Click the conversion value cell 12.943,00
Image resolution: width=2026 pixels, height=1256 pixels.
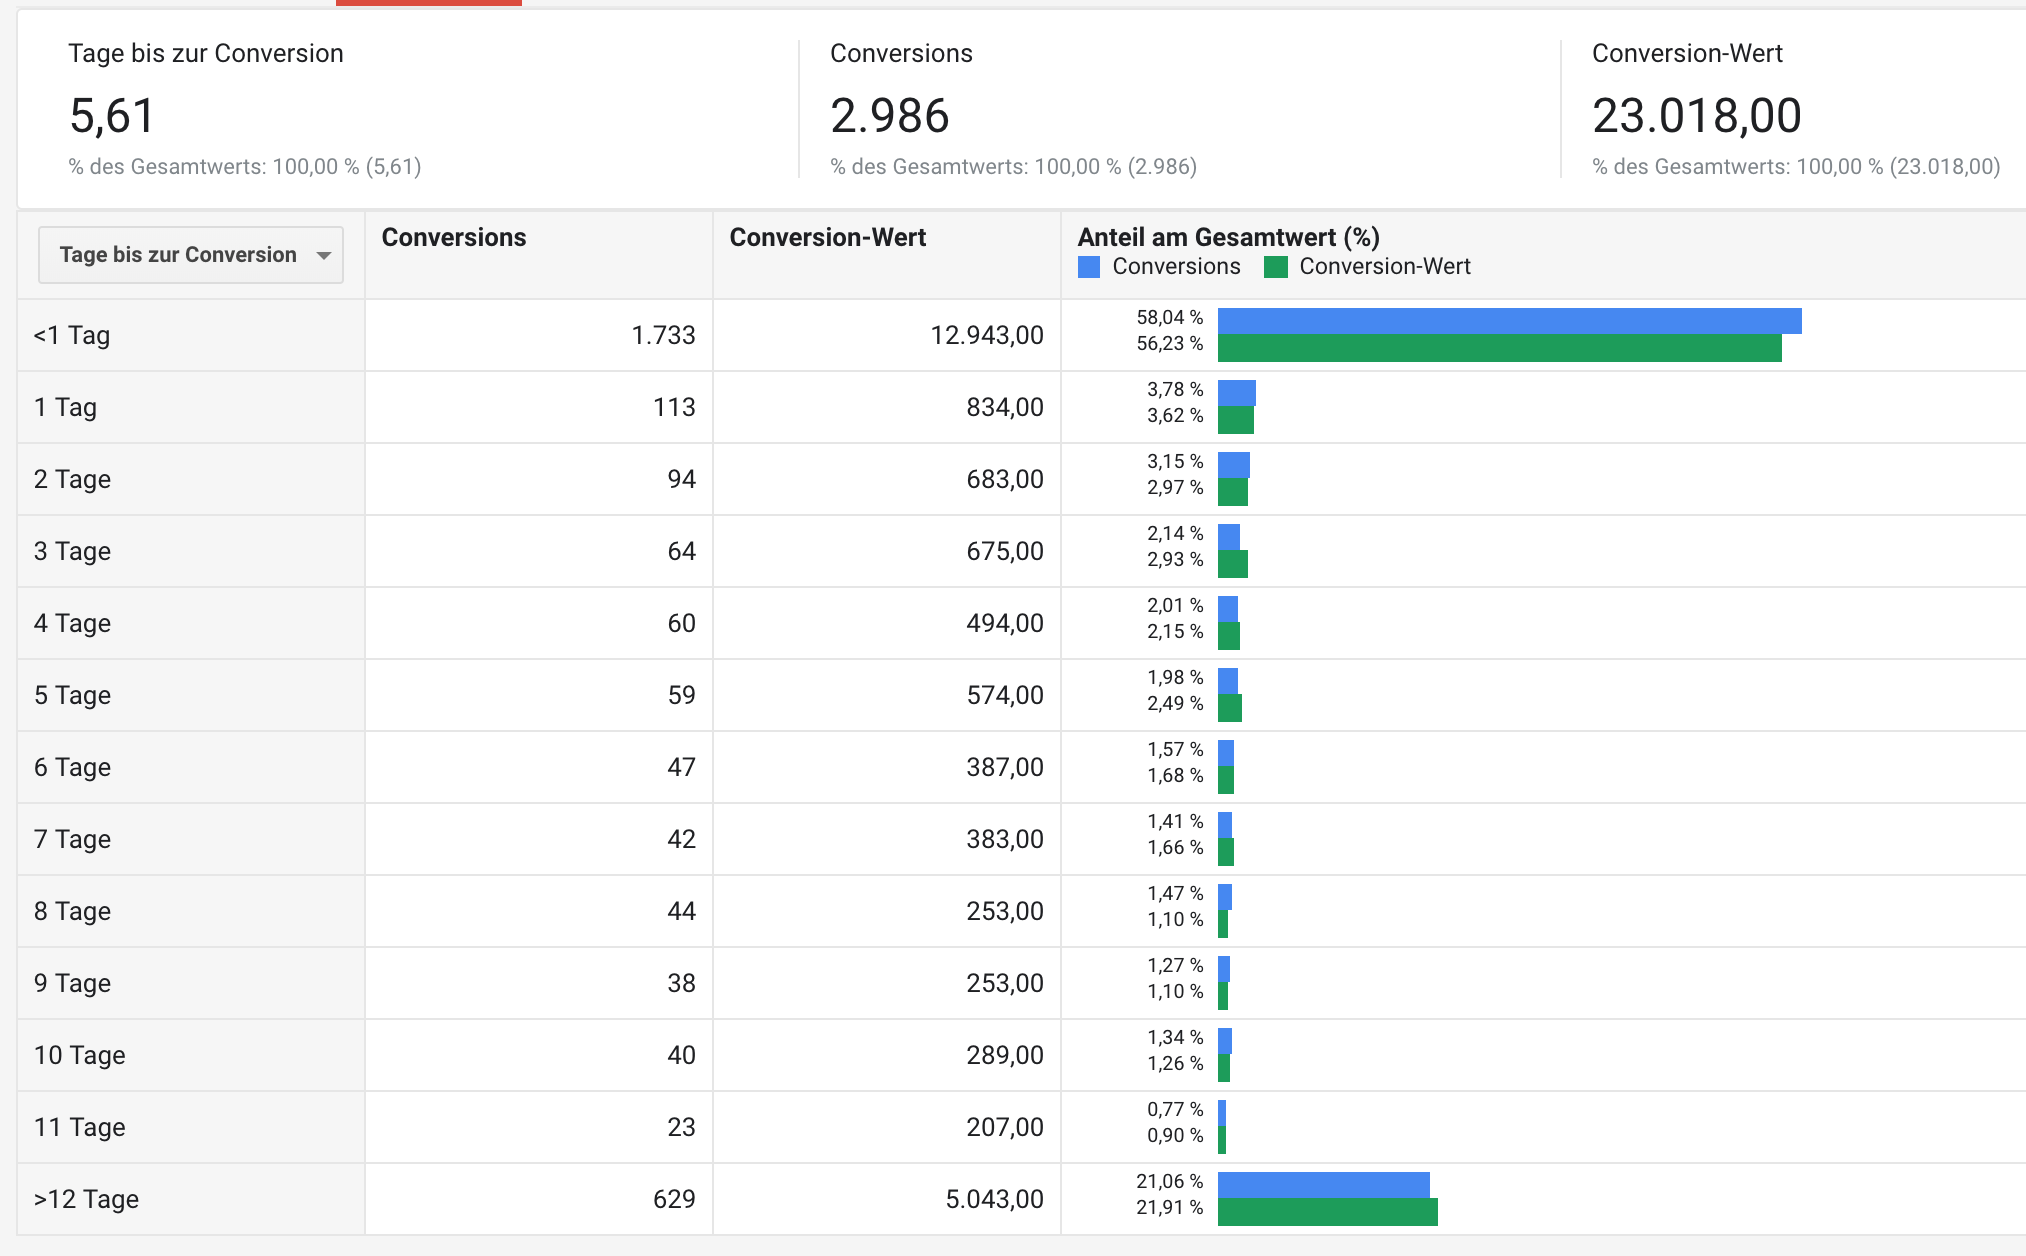pos(987,335)
